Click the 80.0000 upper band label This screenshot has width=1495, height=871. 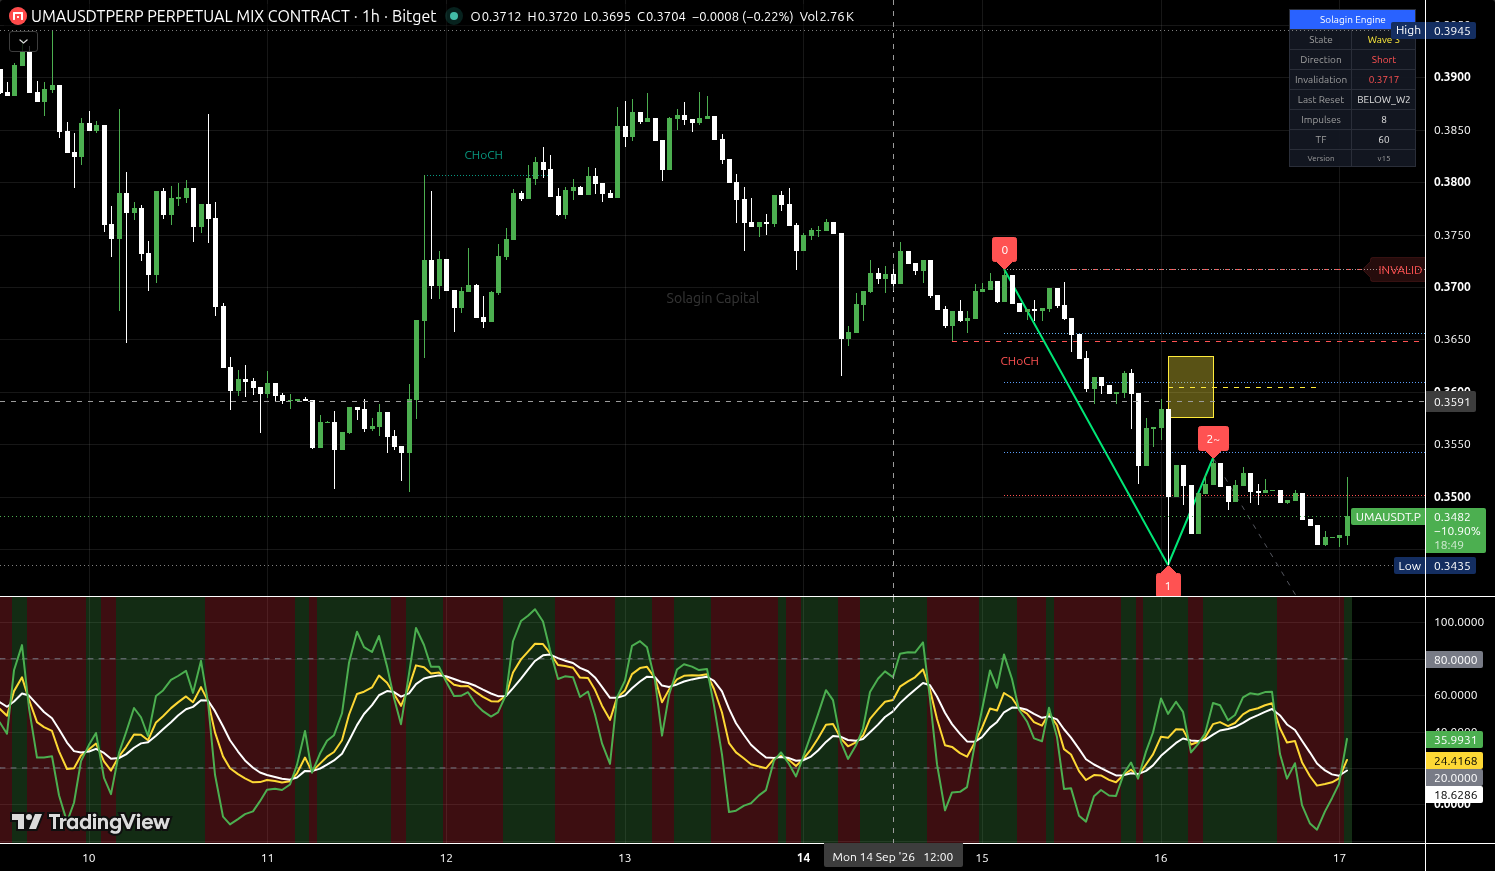coord(1455,660)
